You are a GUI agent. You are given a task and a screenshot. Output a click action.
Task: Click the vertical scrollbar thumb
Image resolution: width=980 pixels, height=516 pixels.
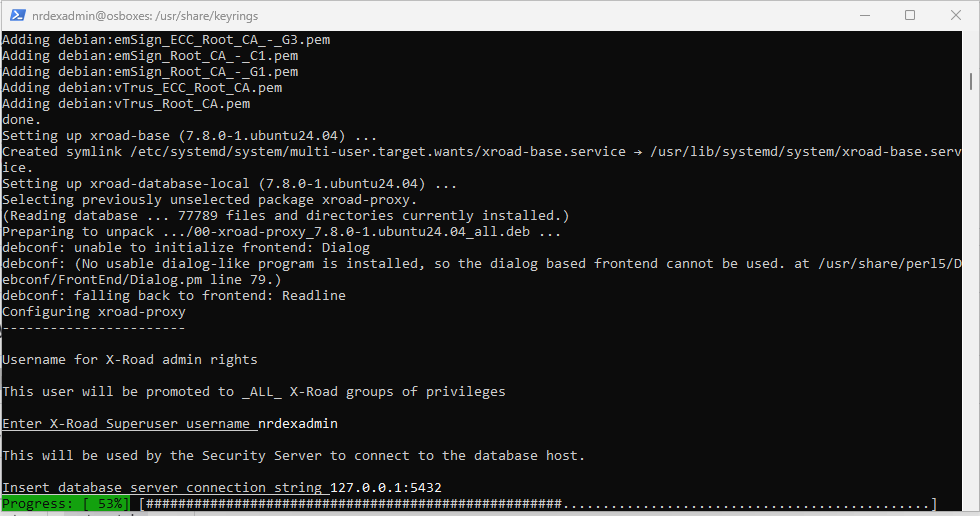(x=971, y=81)
